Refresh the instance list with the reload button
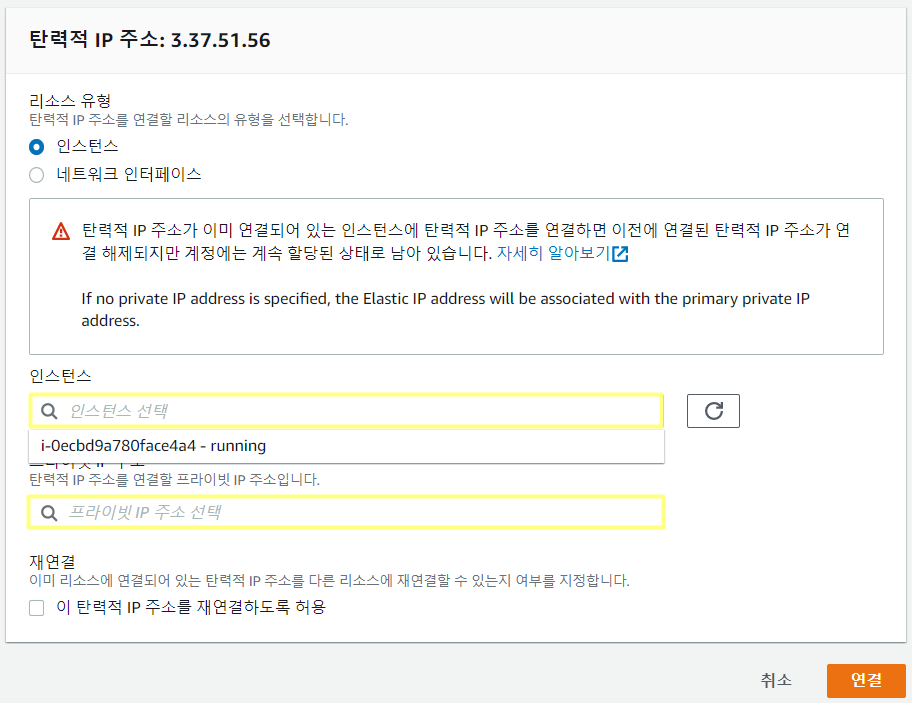The width and height of the screenshot is (912, 703). pos(713,411)
